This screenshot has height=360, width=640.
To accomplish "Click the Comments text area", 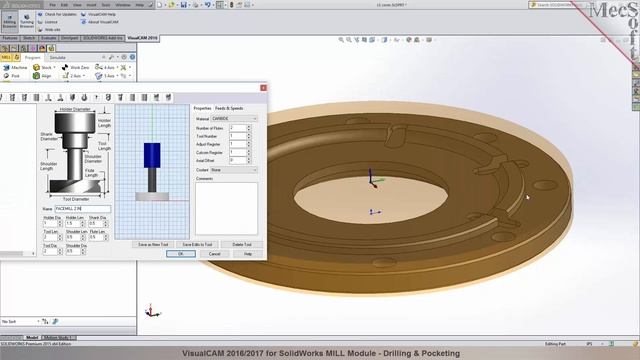I will 227,209.
